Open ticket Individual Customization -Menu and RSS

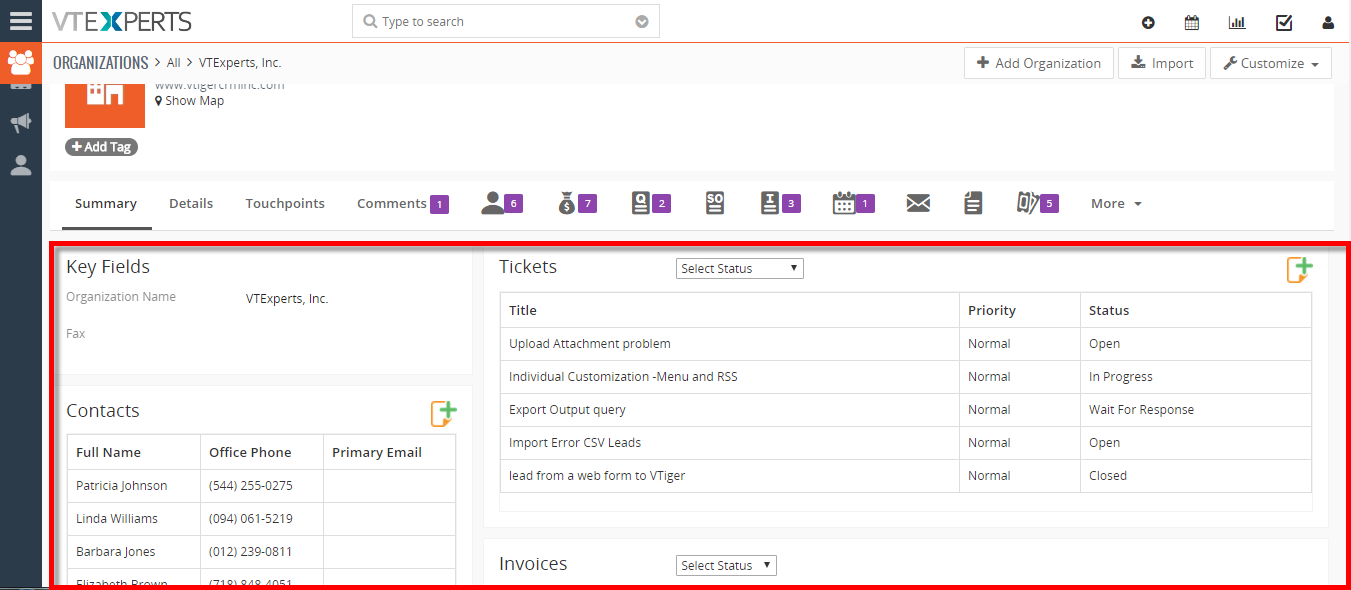click(623, 376)
